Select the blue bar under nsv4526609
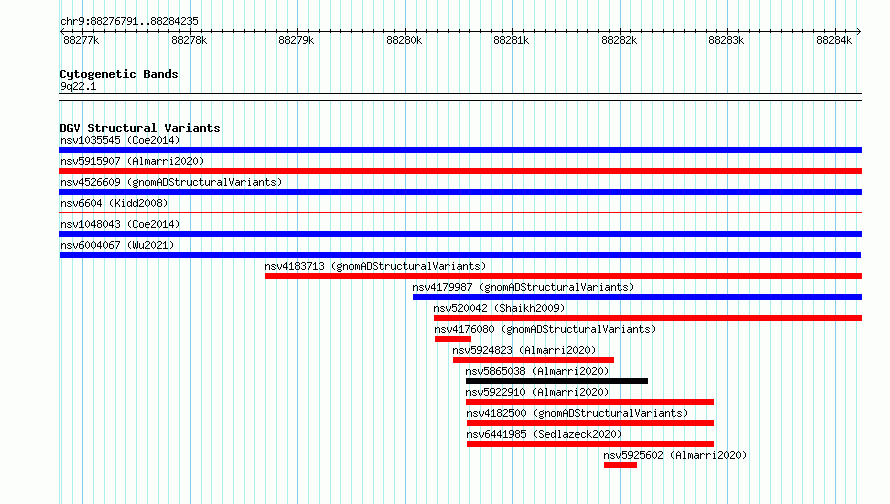The height and width of the screenshot is (504, 890). [x=460, y=192]
